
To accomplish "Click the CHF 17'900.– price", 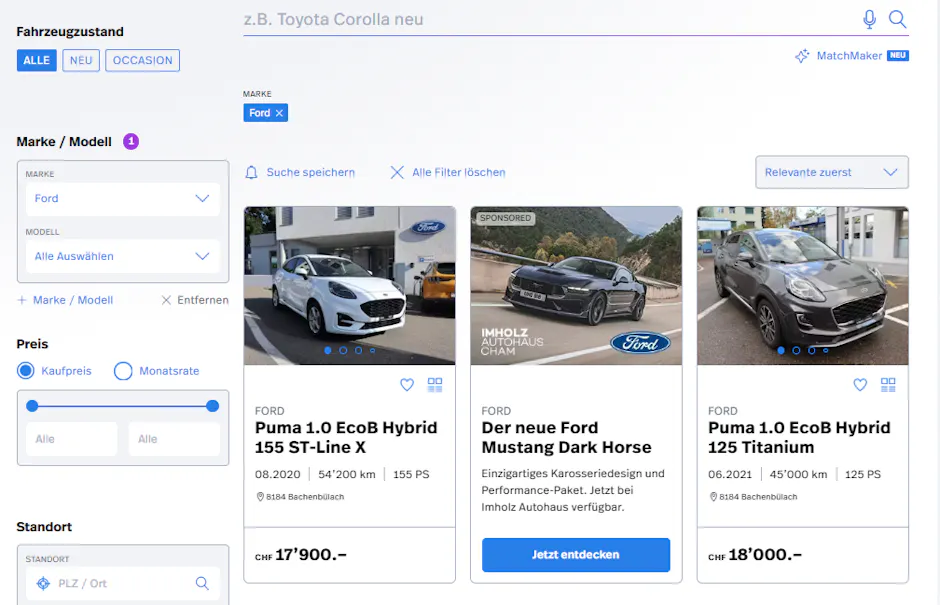I will pyautogui.click(x=301, y=555).
